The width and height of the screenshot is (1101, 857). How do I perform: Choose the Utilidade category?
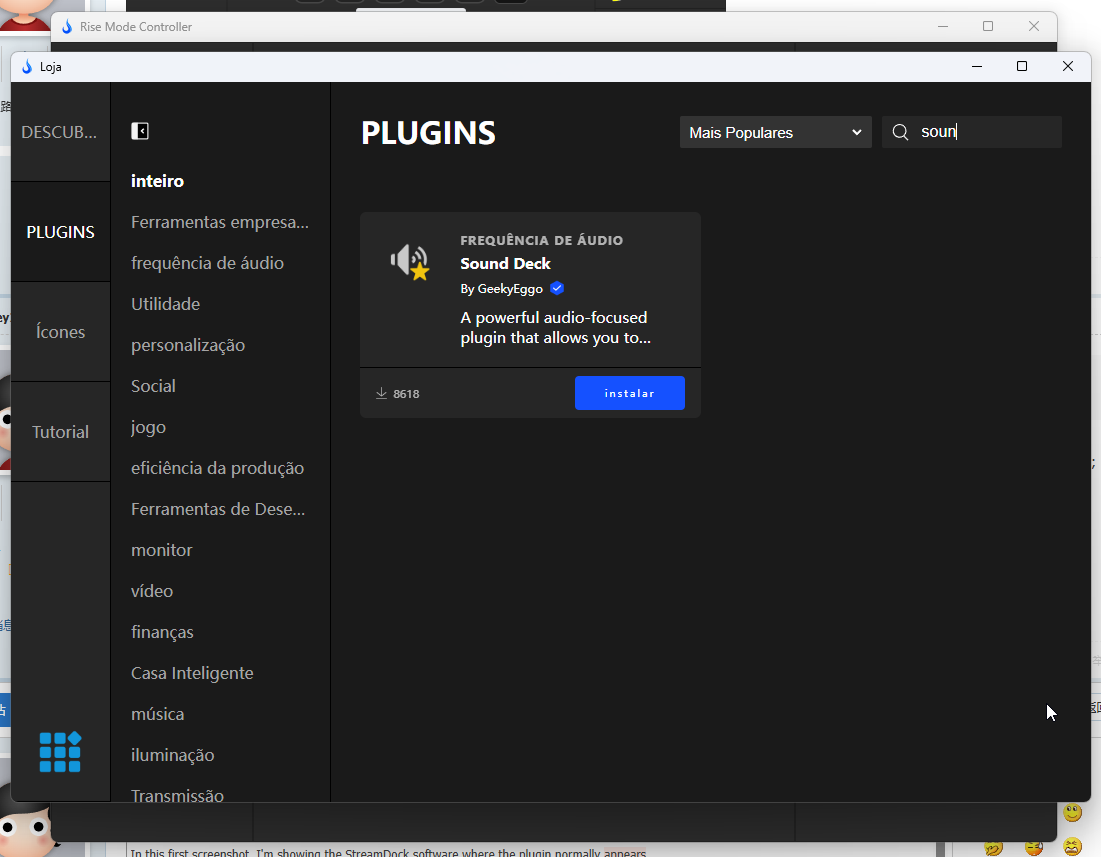pos(166,304)
